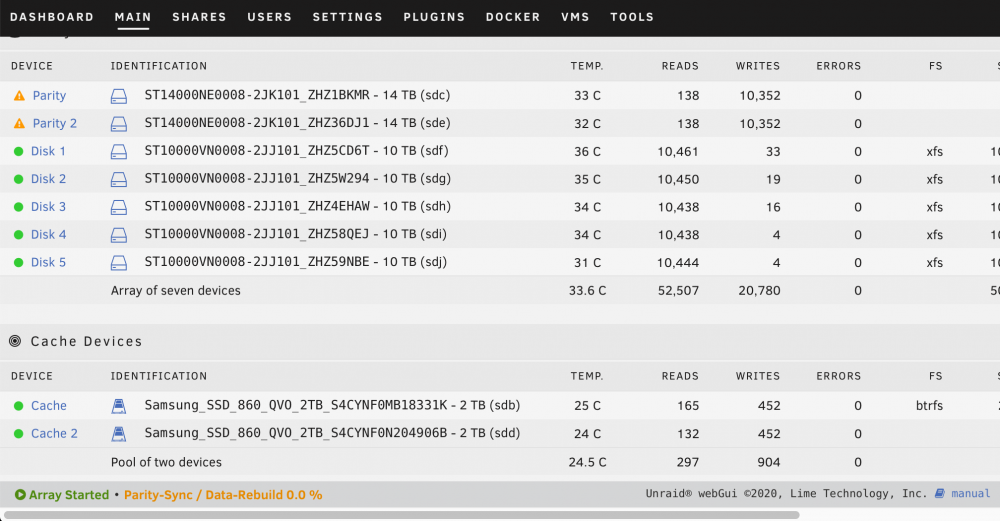
Task: Click identification ST10000VN0008-2JJ101_ZHZ5CD6T
Action: coord(257,150)
